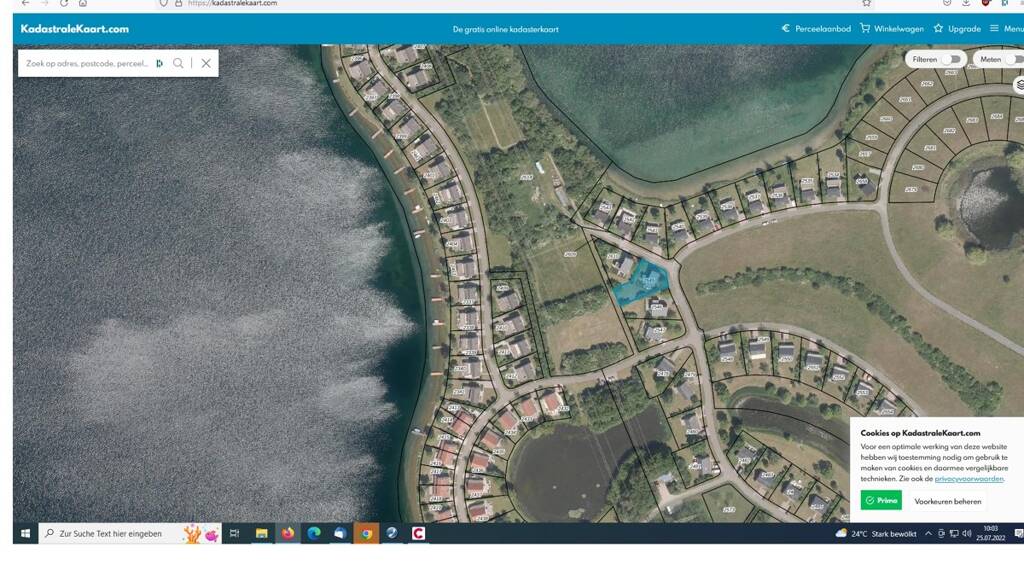Click the address search input field
The width and height of the screenshot is (1024, 576).
pos(88,63)
